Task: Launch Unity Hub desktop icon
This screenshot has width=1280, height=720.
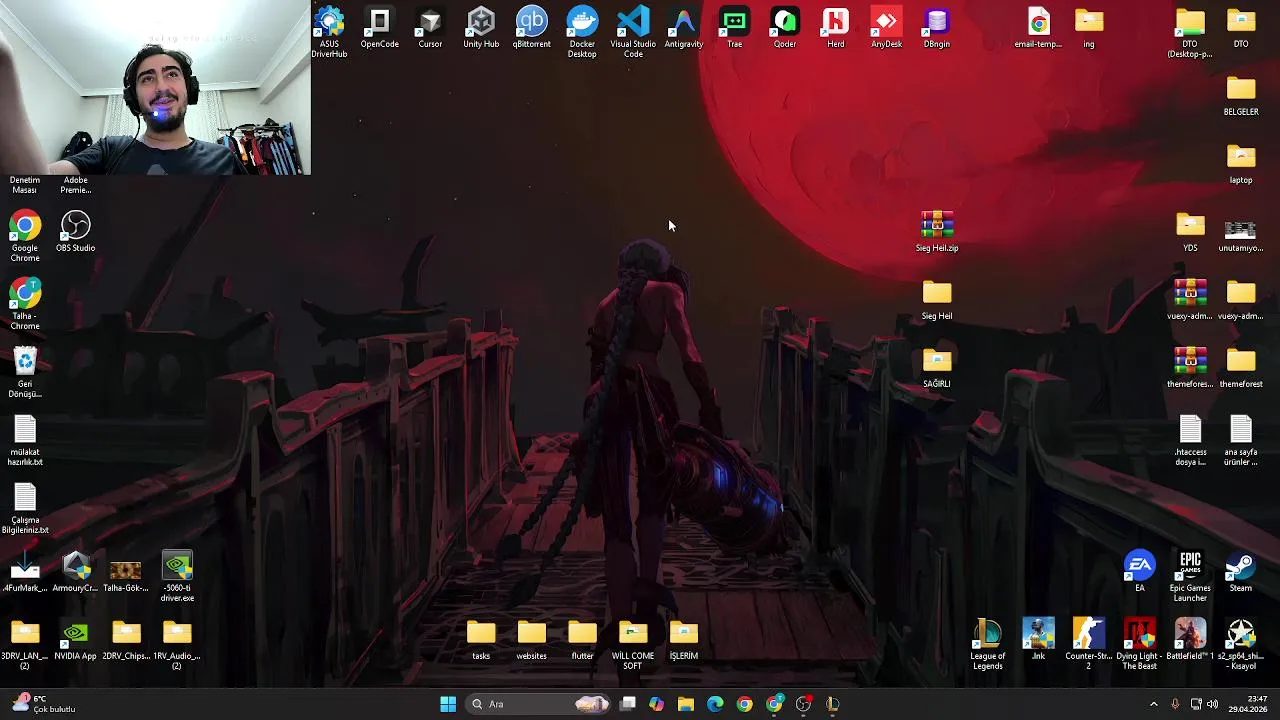Action: coord(481,29)
